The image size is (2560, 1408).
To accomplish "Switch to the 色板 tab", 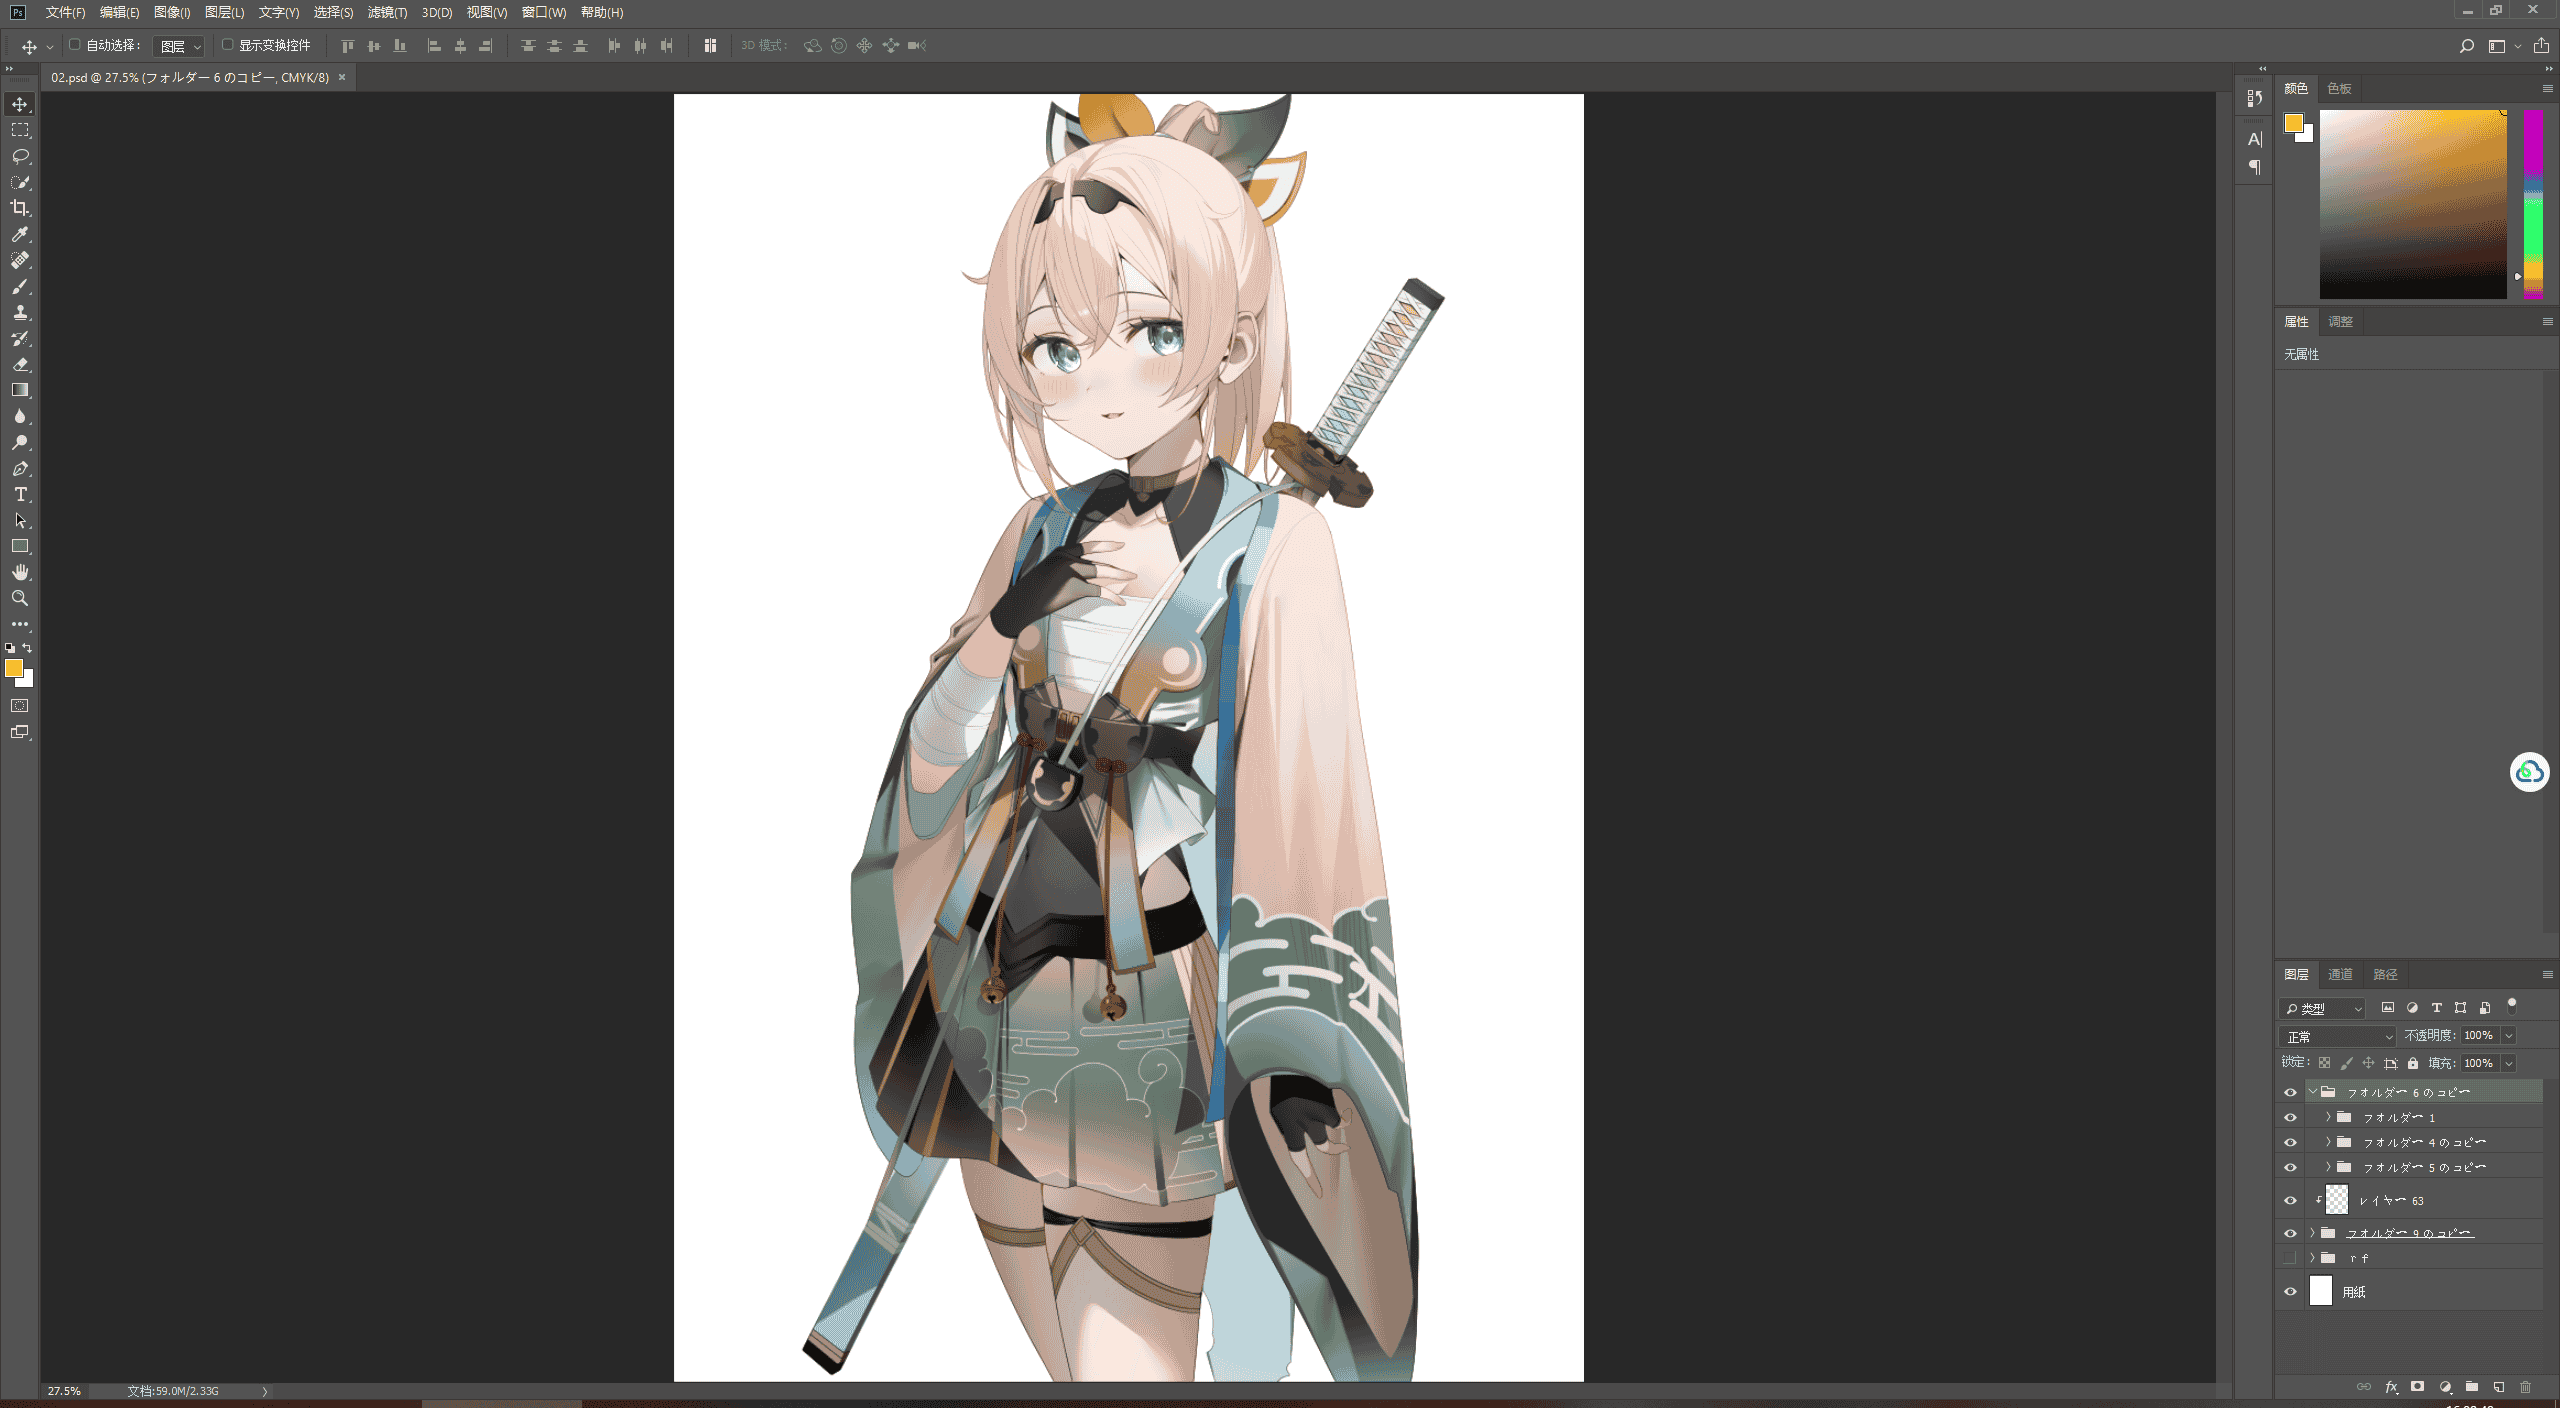I will coord(2339,88).
